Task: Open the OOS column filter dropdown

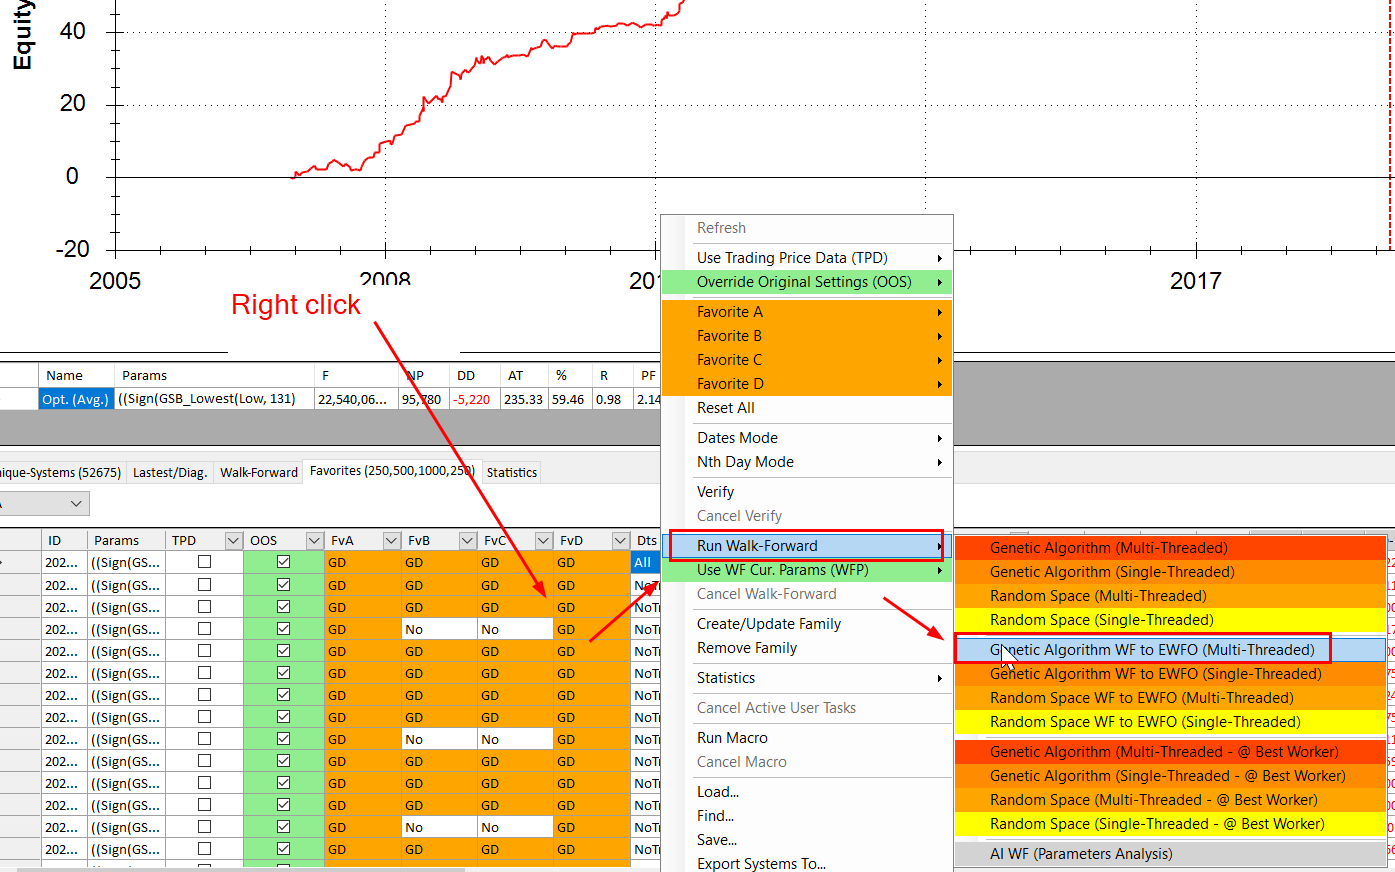Action: pyautogui.click(x=314, y=541)
